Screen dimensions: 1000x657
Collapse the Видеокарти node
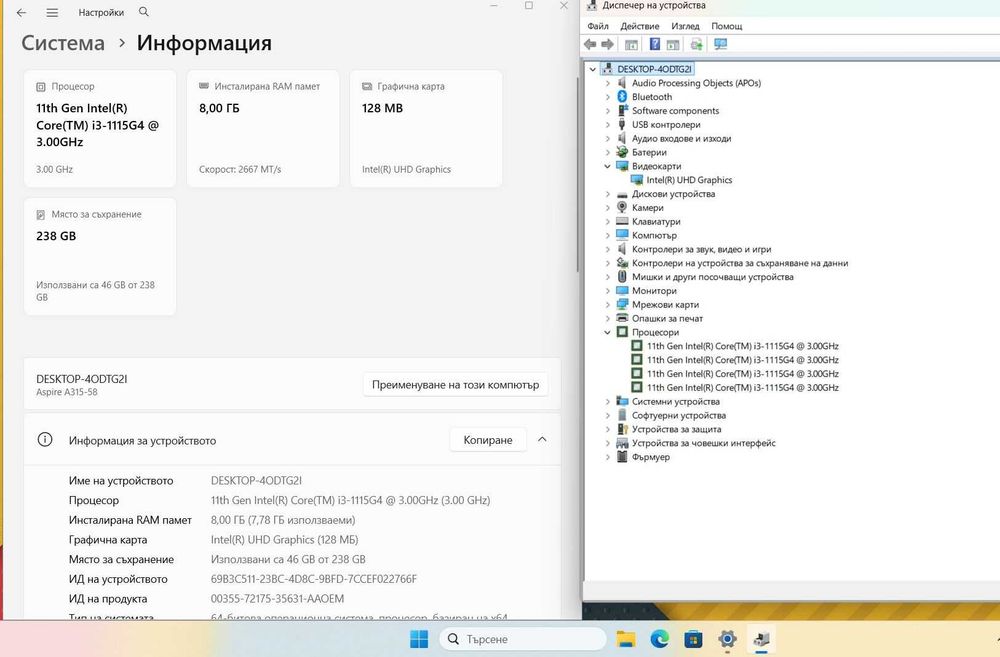coord(608,166)
